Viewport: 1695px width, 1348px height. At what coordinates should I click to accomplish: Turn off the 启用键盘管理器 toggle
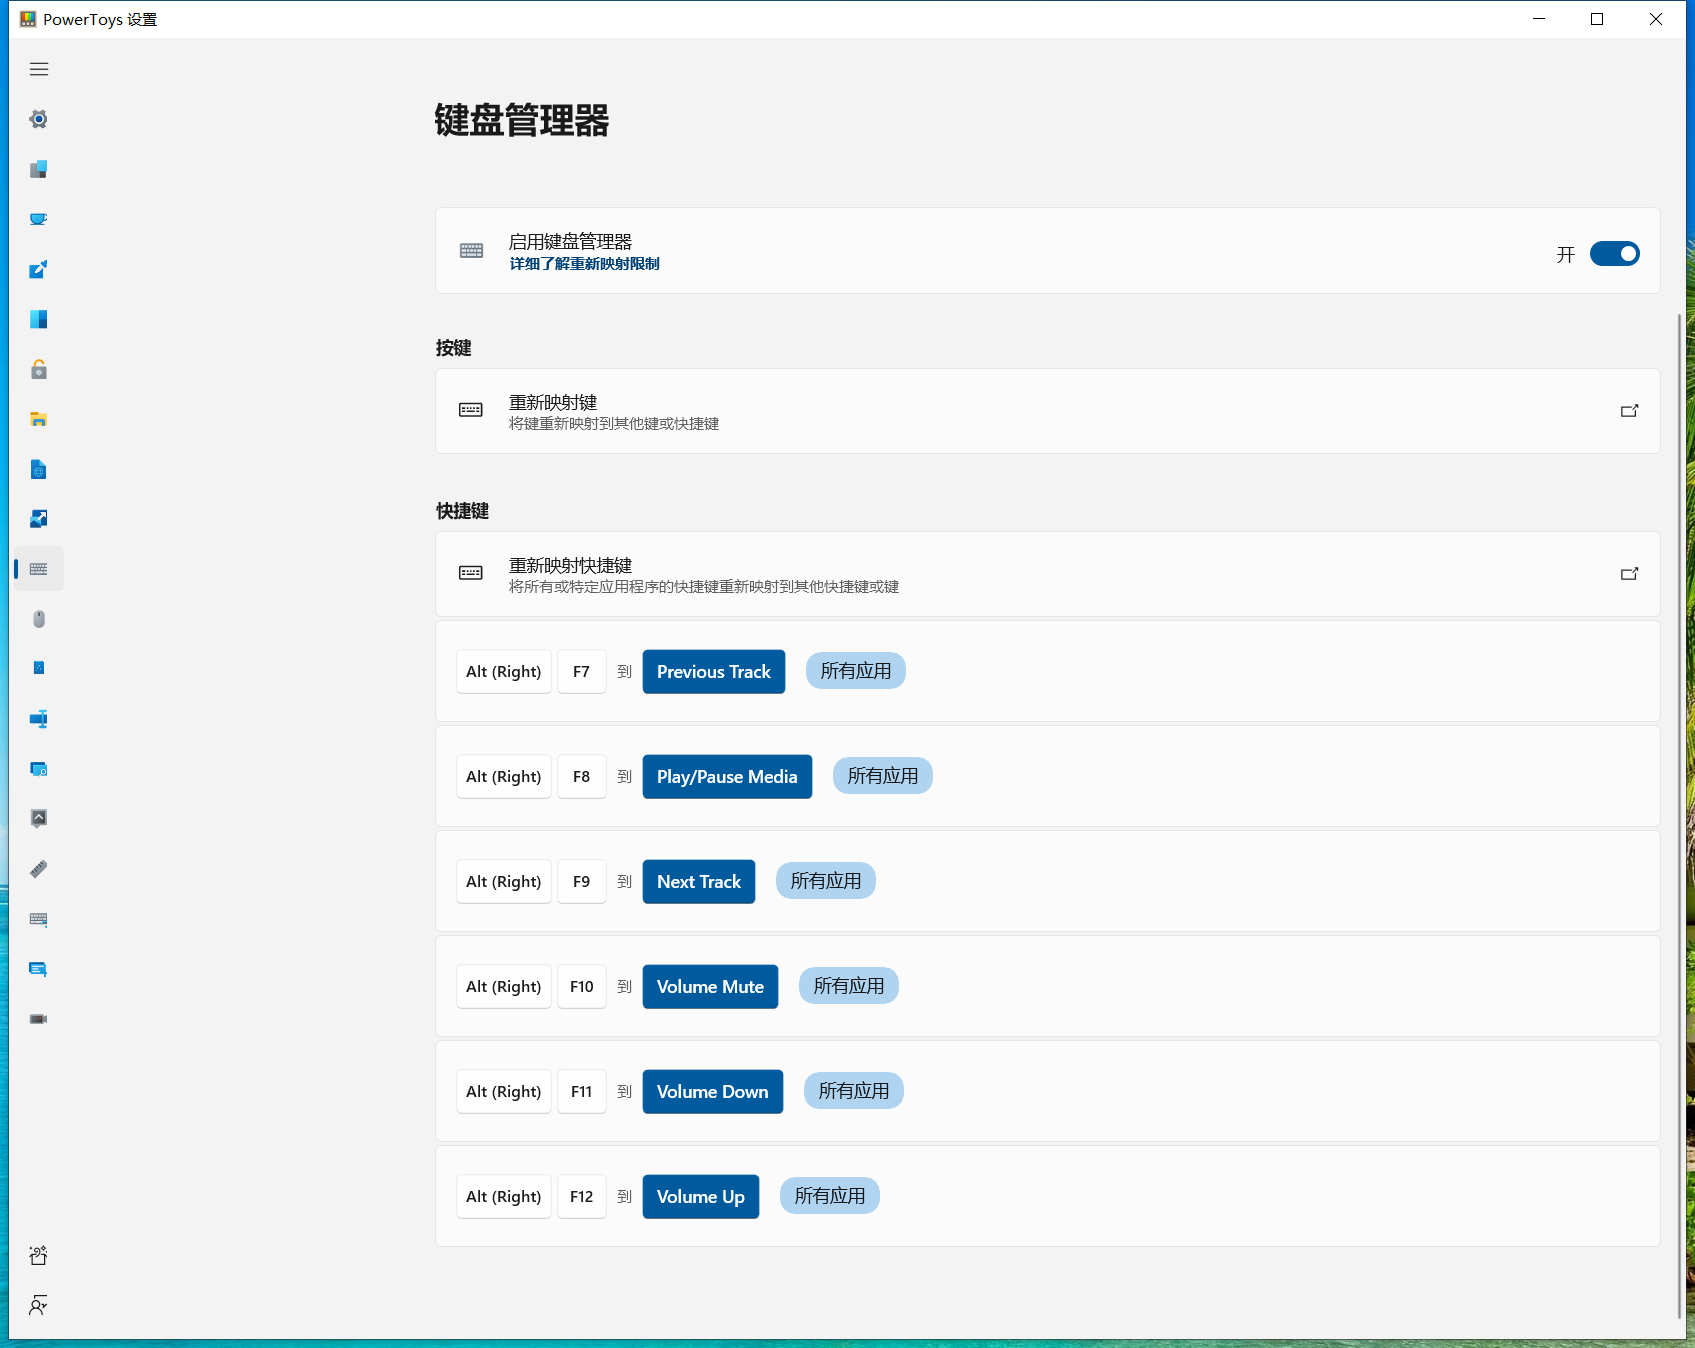point(1615,254)
